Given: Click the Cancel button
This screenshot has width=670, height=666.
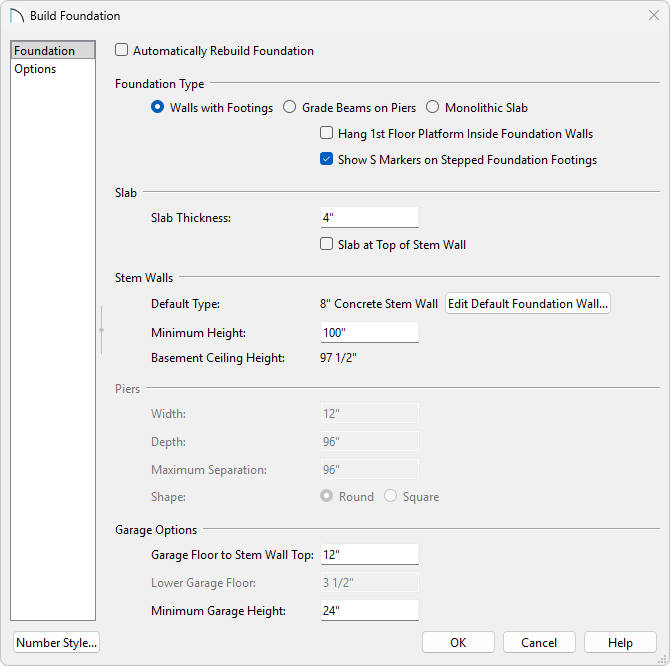Looking at the screenshot, I should pos(539,643).
